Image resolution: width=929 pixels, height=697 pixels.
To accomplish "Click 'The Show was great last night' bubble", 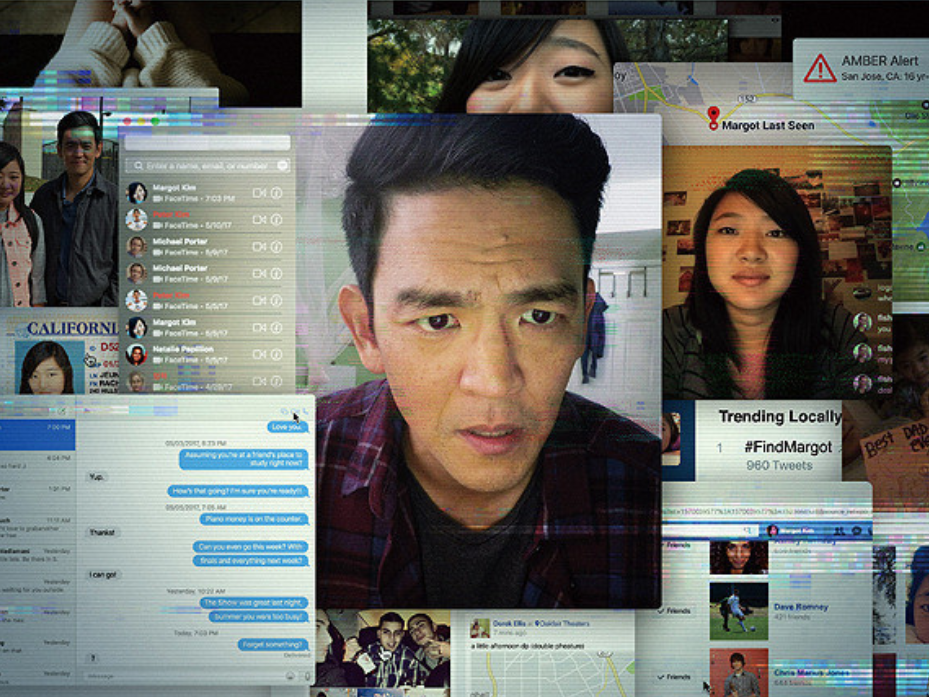I will (254, 603).
